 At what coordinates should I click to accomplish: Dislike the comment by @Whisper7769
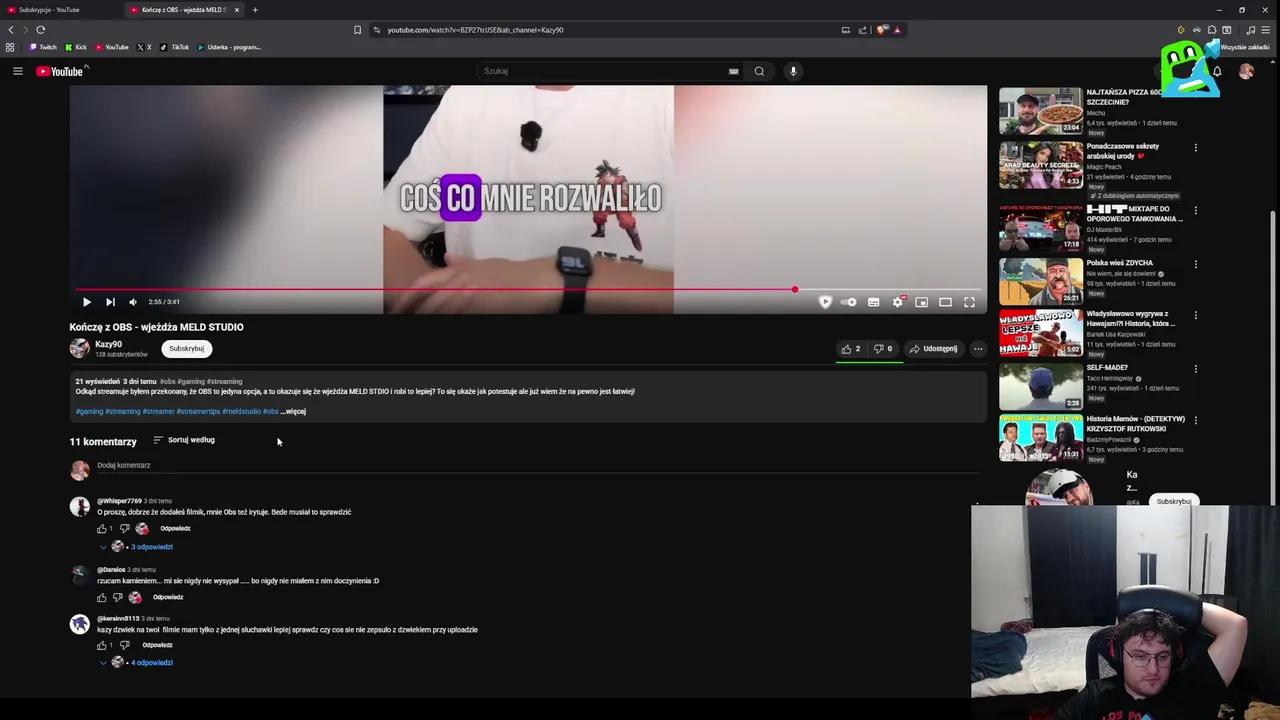pyautogui.click(x=124, y=528)
